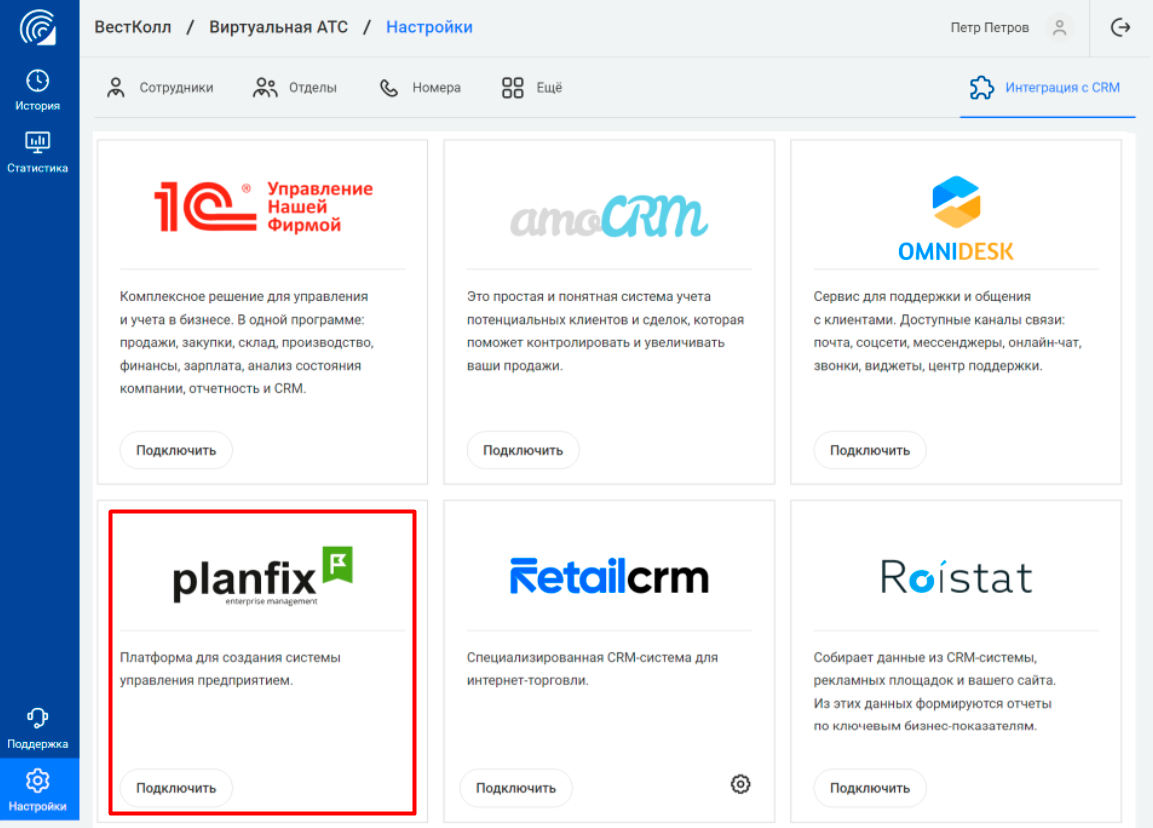Viewport: 1153px width, 828px height.
Task: Click the Roistat logo
Action: [956, 577]
